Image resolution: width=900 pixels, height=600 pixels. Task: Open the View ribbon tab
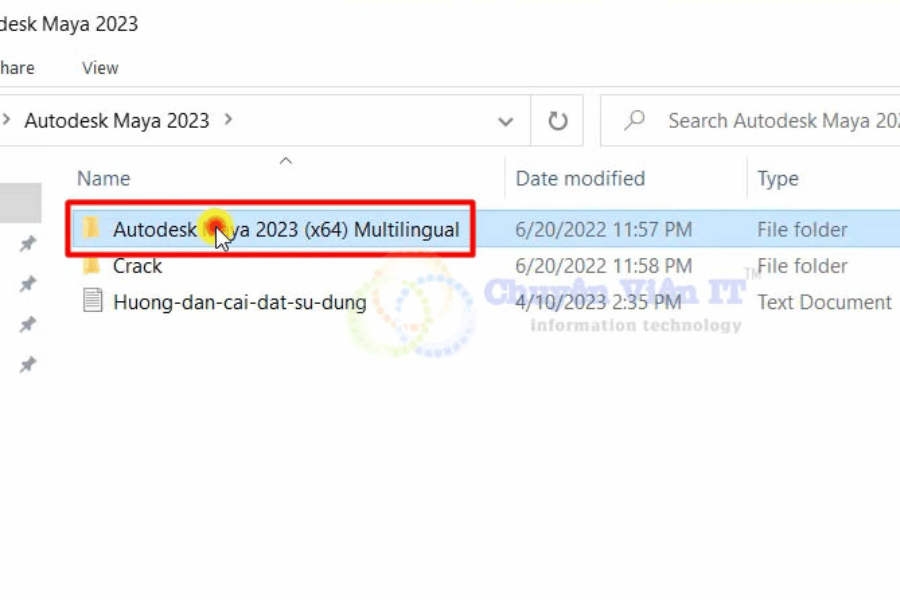(x=100, y=68)
